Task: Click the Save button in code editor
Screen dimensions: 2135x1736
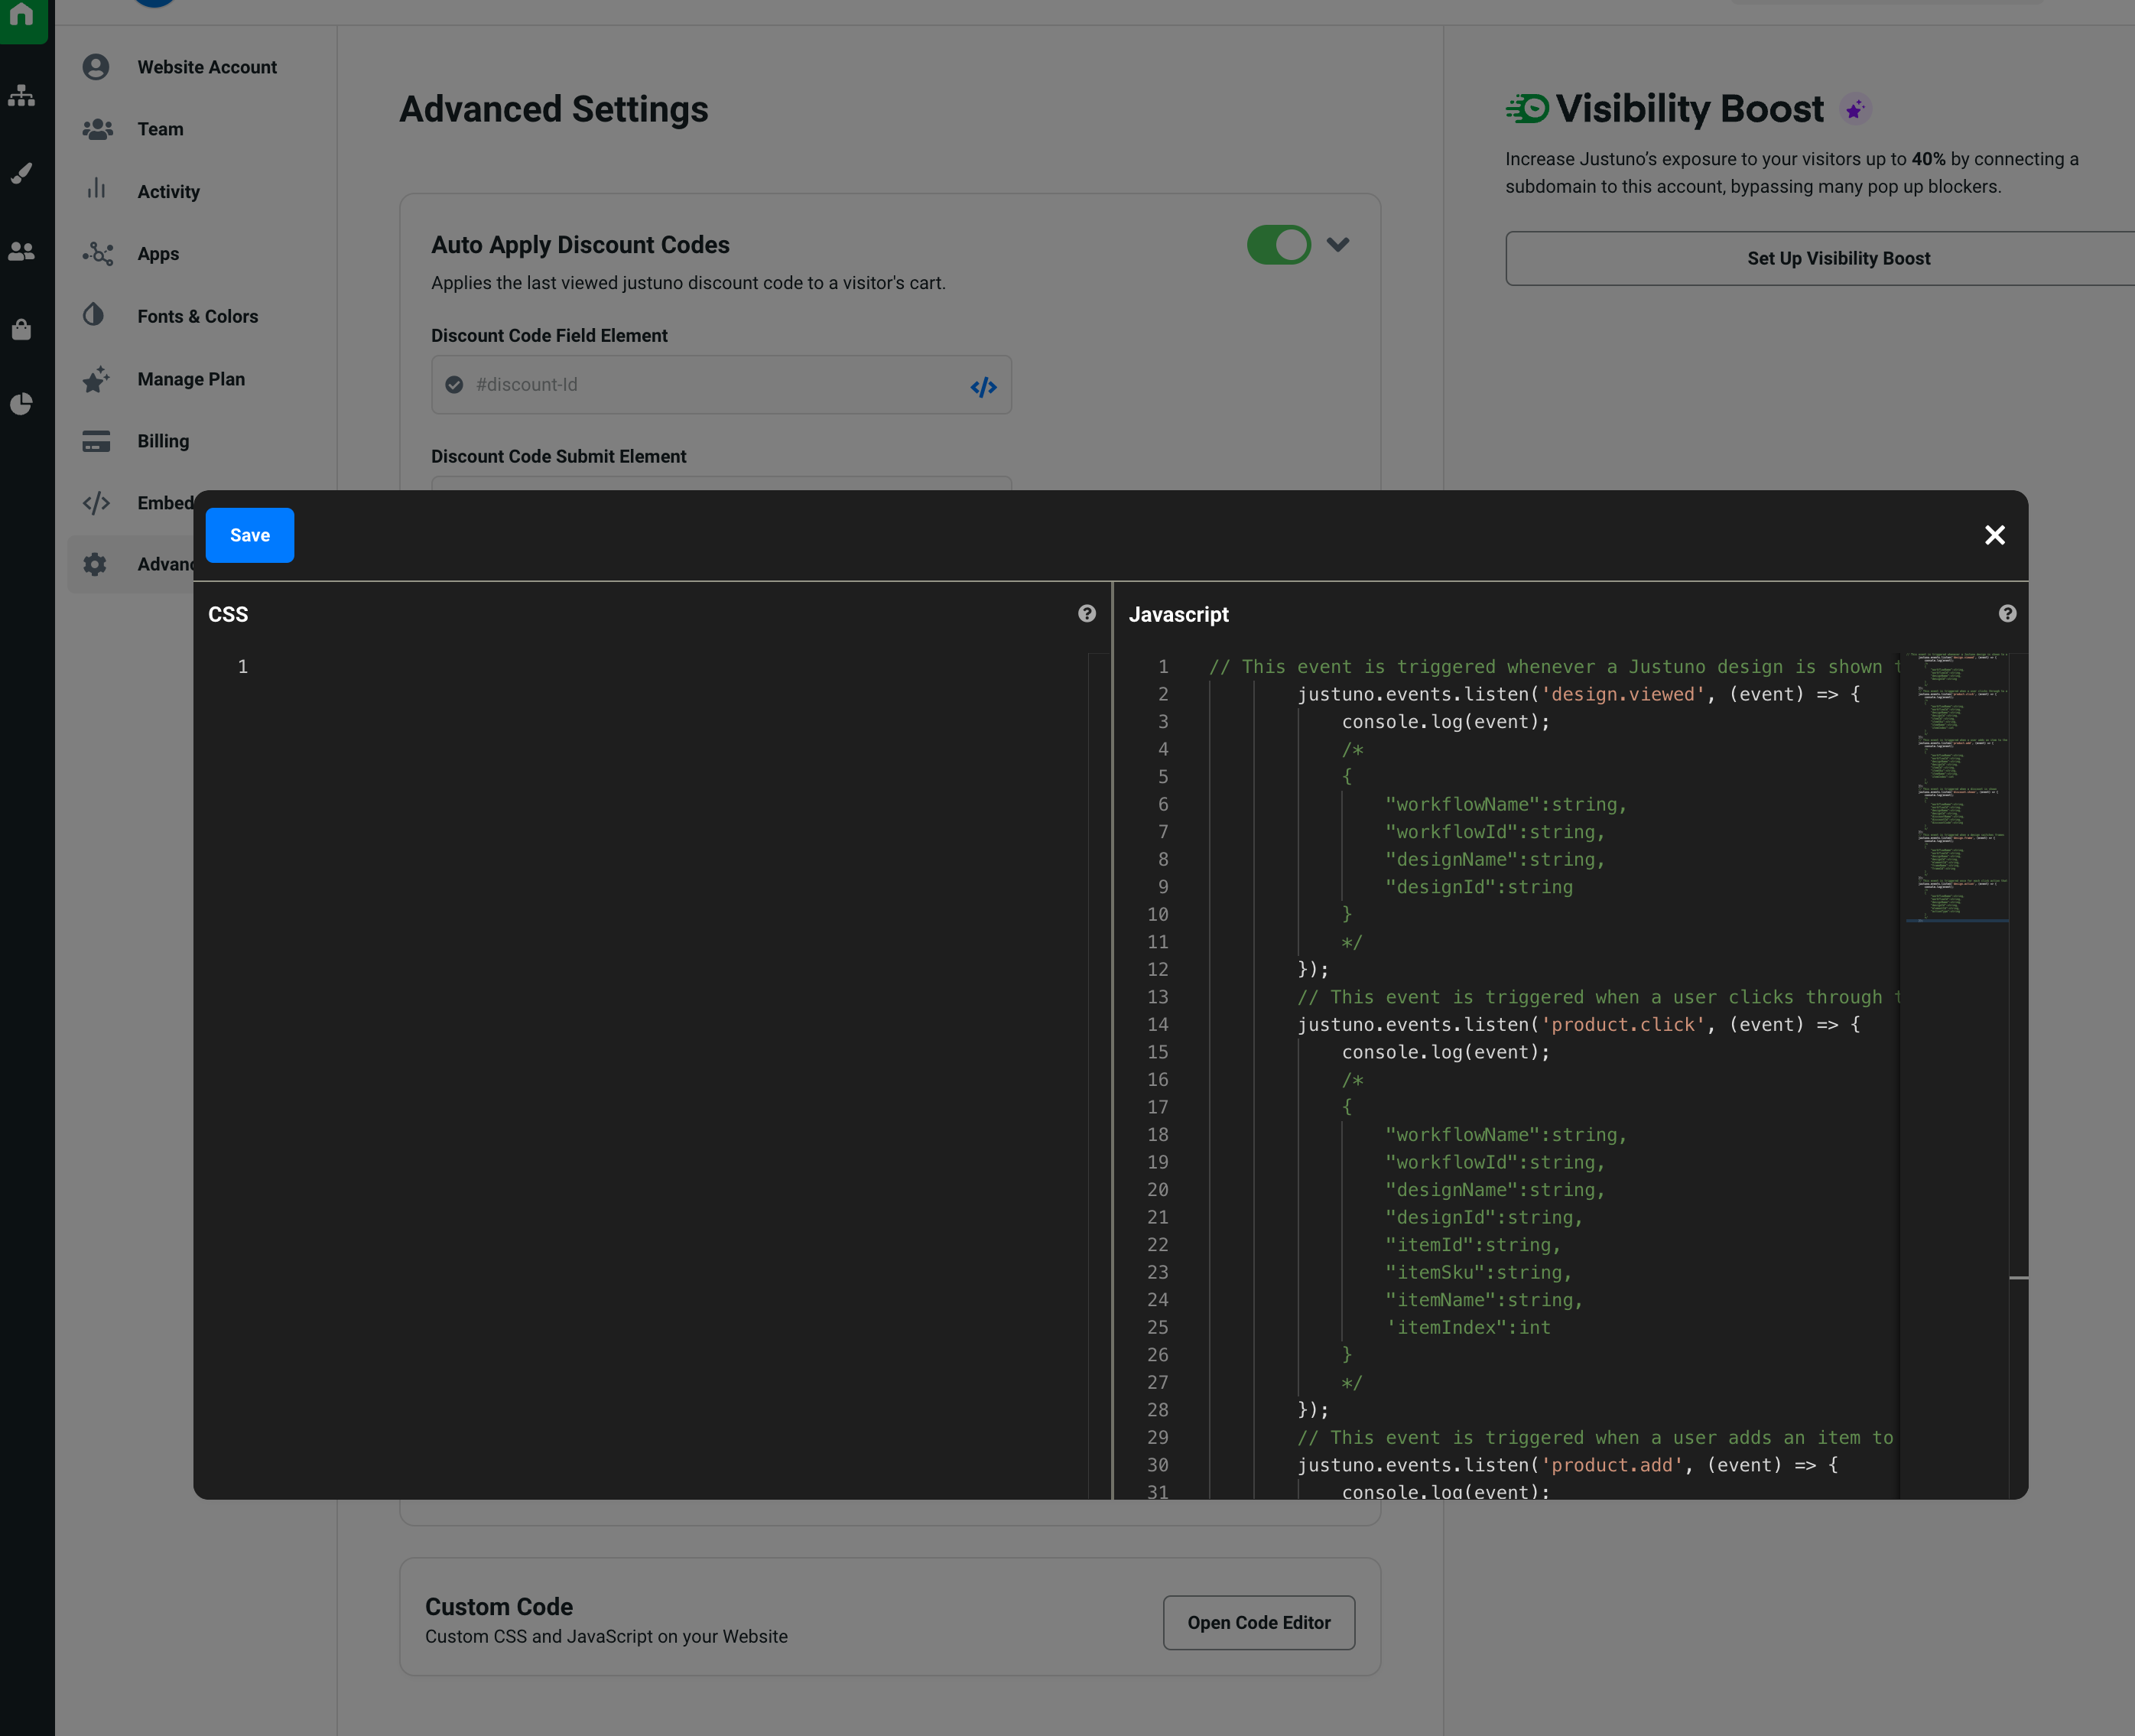Action: click(x=249, y=535)
